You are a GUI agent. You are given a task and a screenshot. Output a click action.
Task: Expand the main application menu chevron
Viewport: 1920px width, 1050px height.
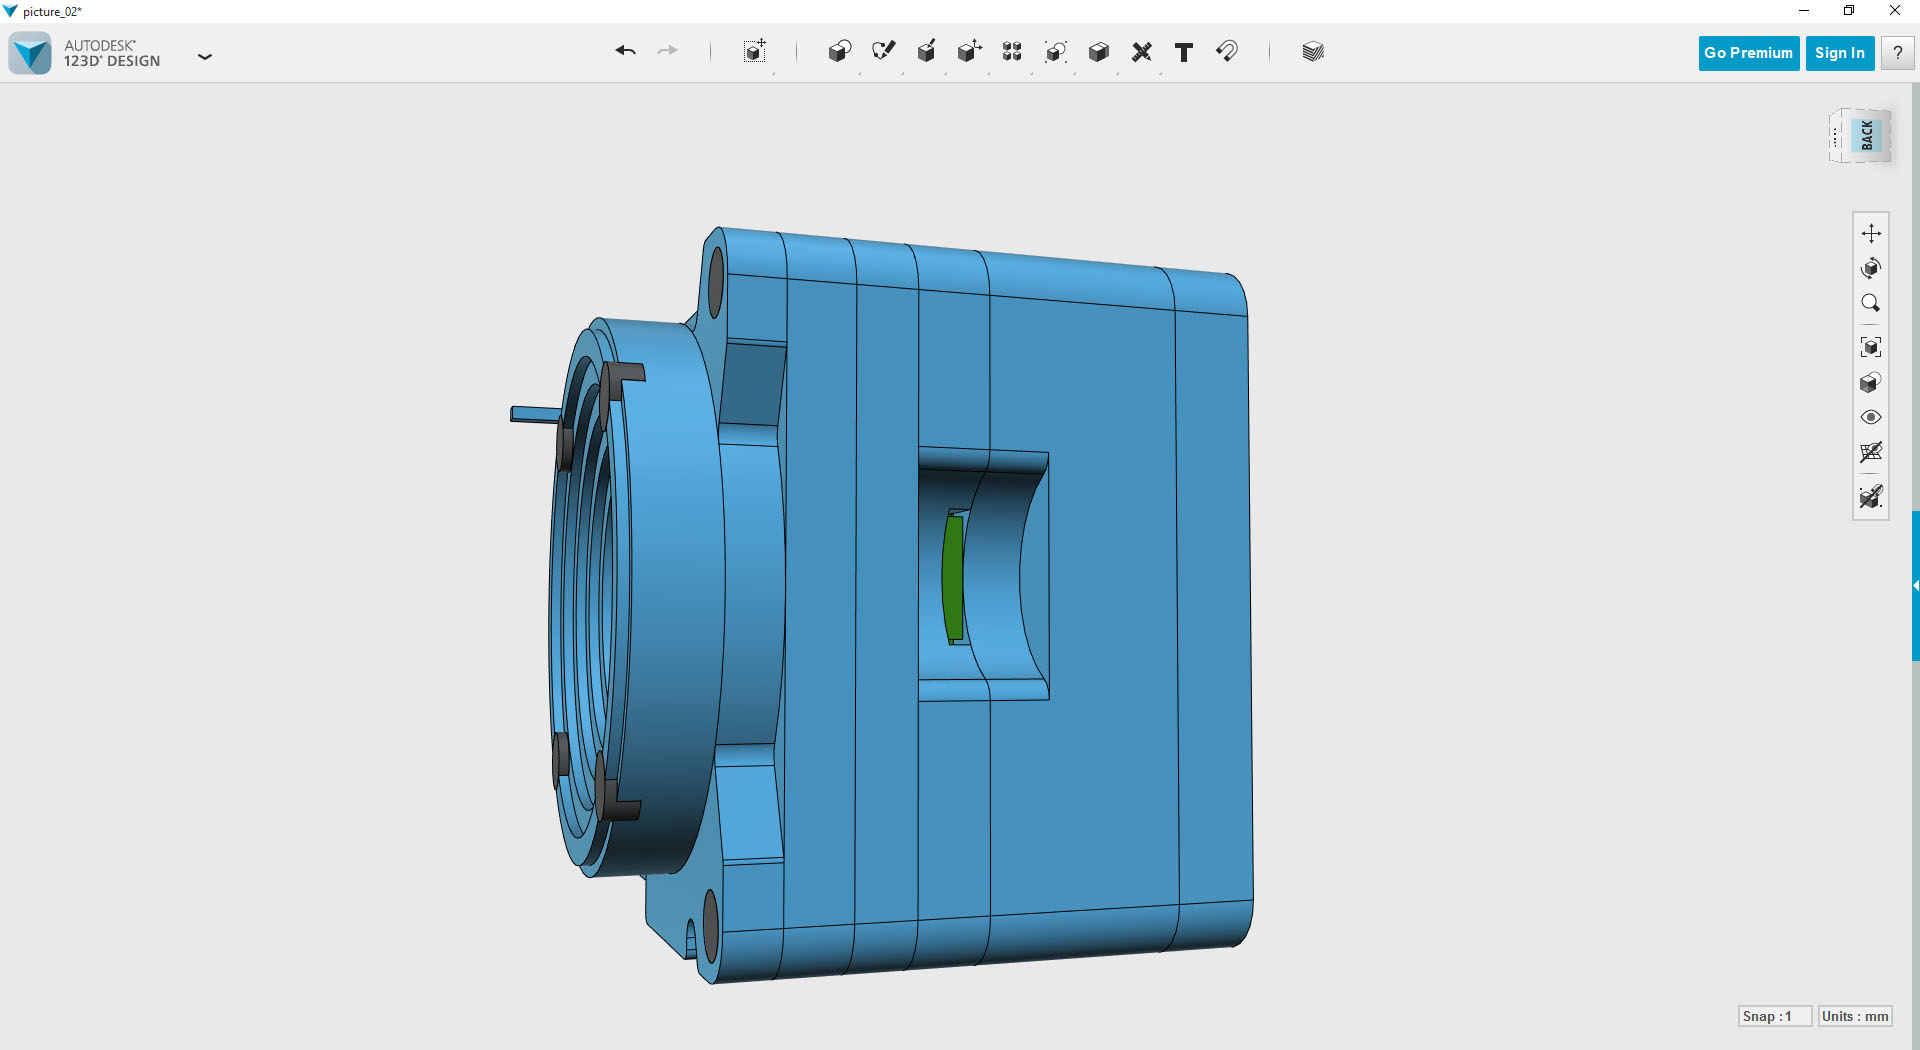pyautogui.click(x=205, y=57)
